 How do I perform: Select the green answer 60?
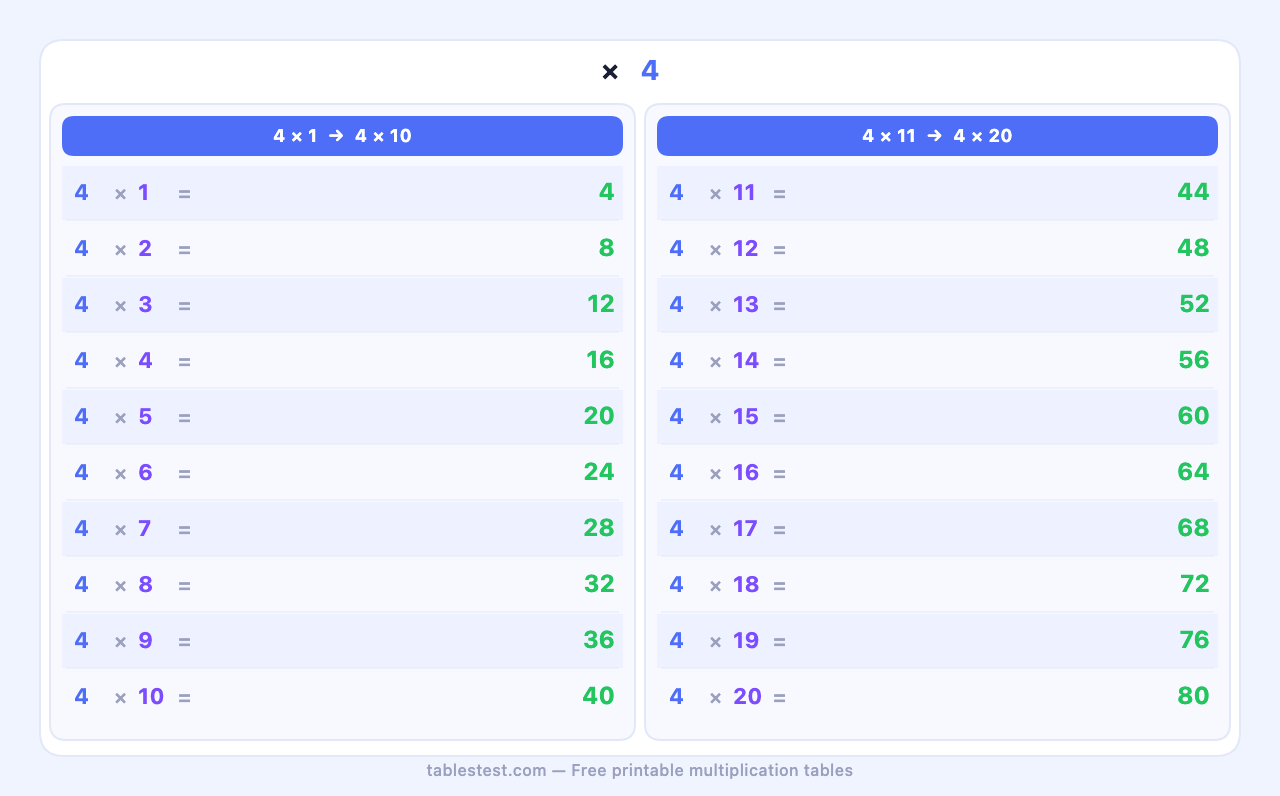pos(1193,417)
